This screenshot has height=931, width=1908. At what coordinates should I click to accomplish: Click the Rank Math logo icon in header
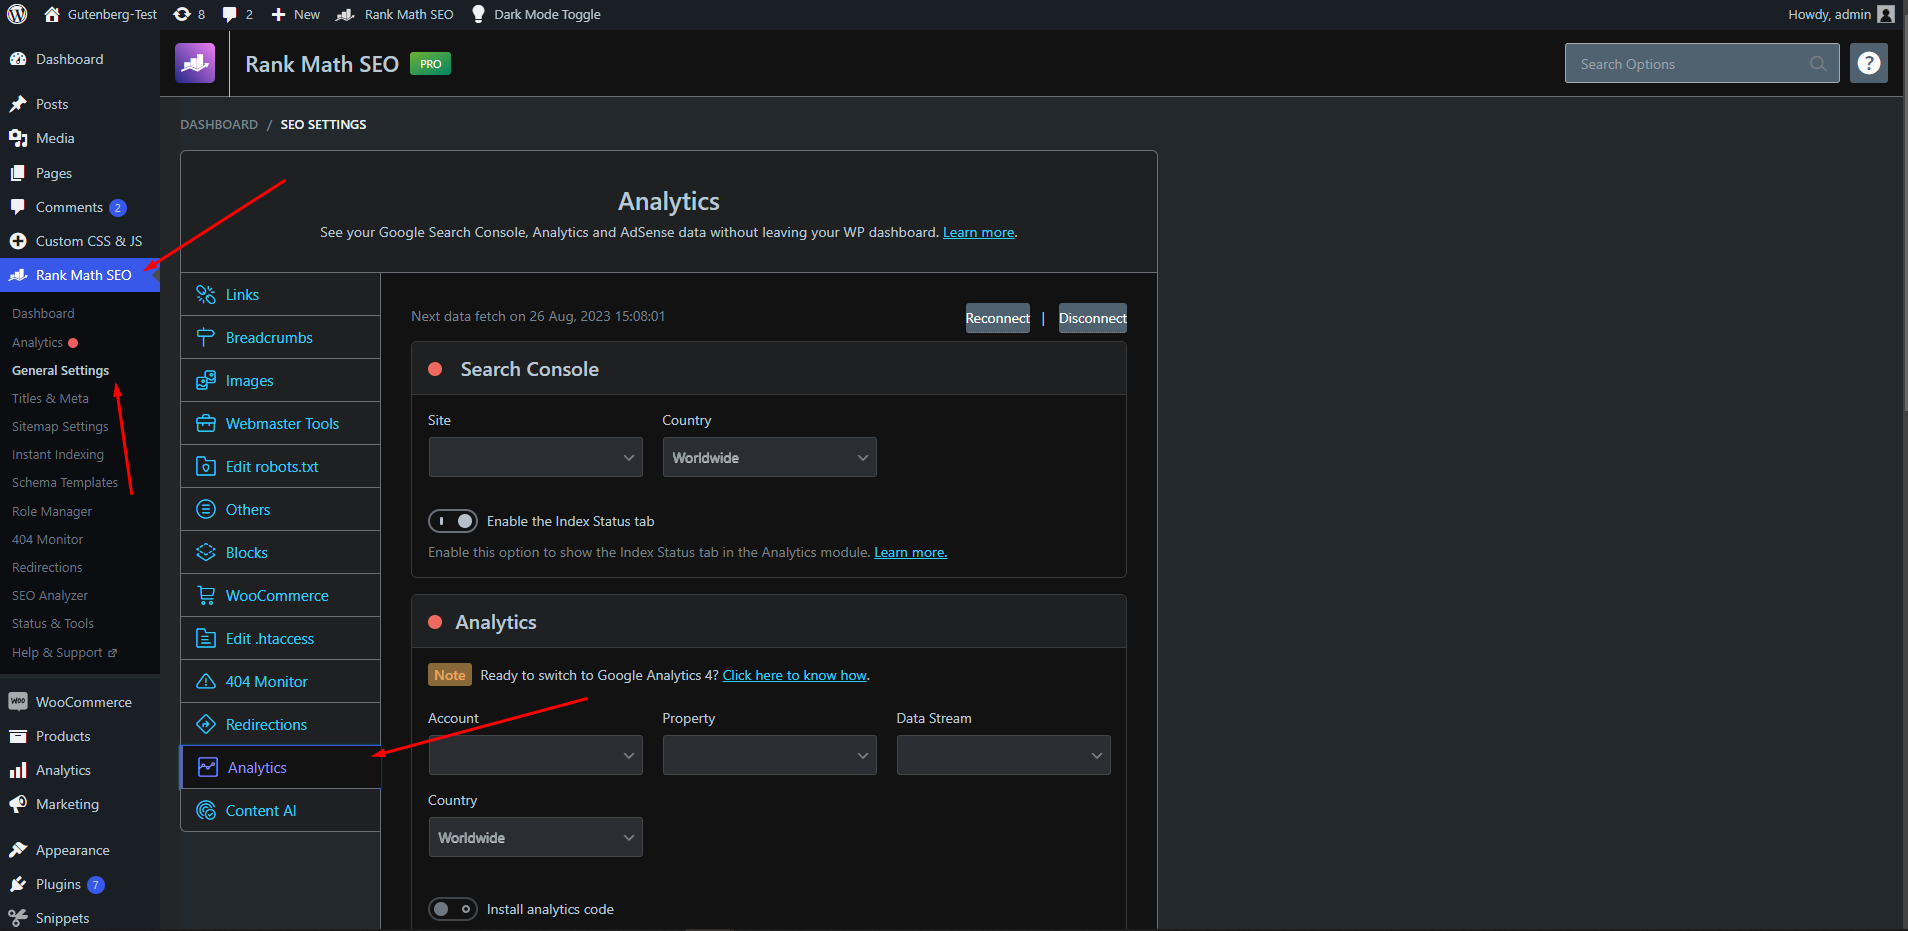[x=195, y=63]
